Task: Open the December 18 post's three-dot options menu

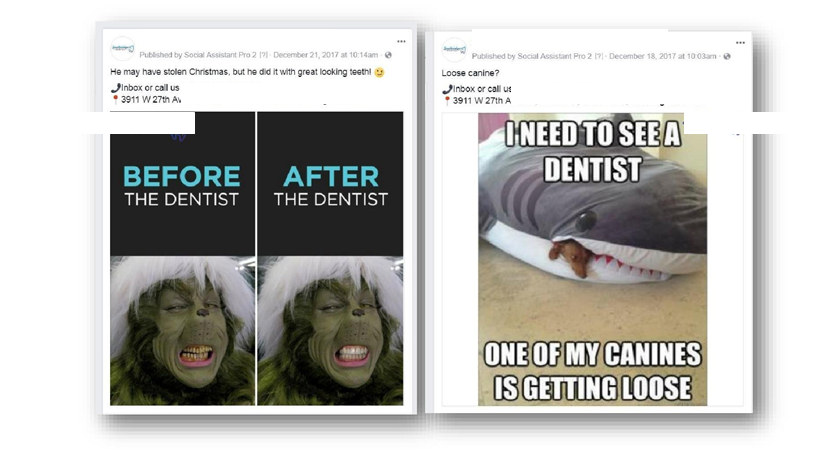Action: (x=738, y=42)
